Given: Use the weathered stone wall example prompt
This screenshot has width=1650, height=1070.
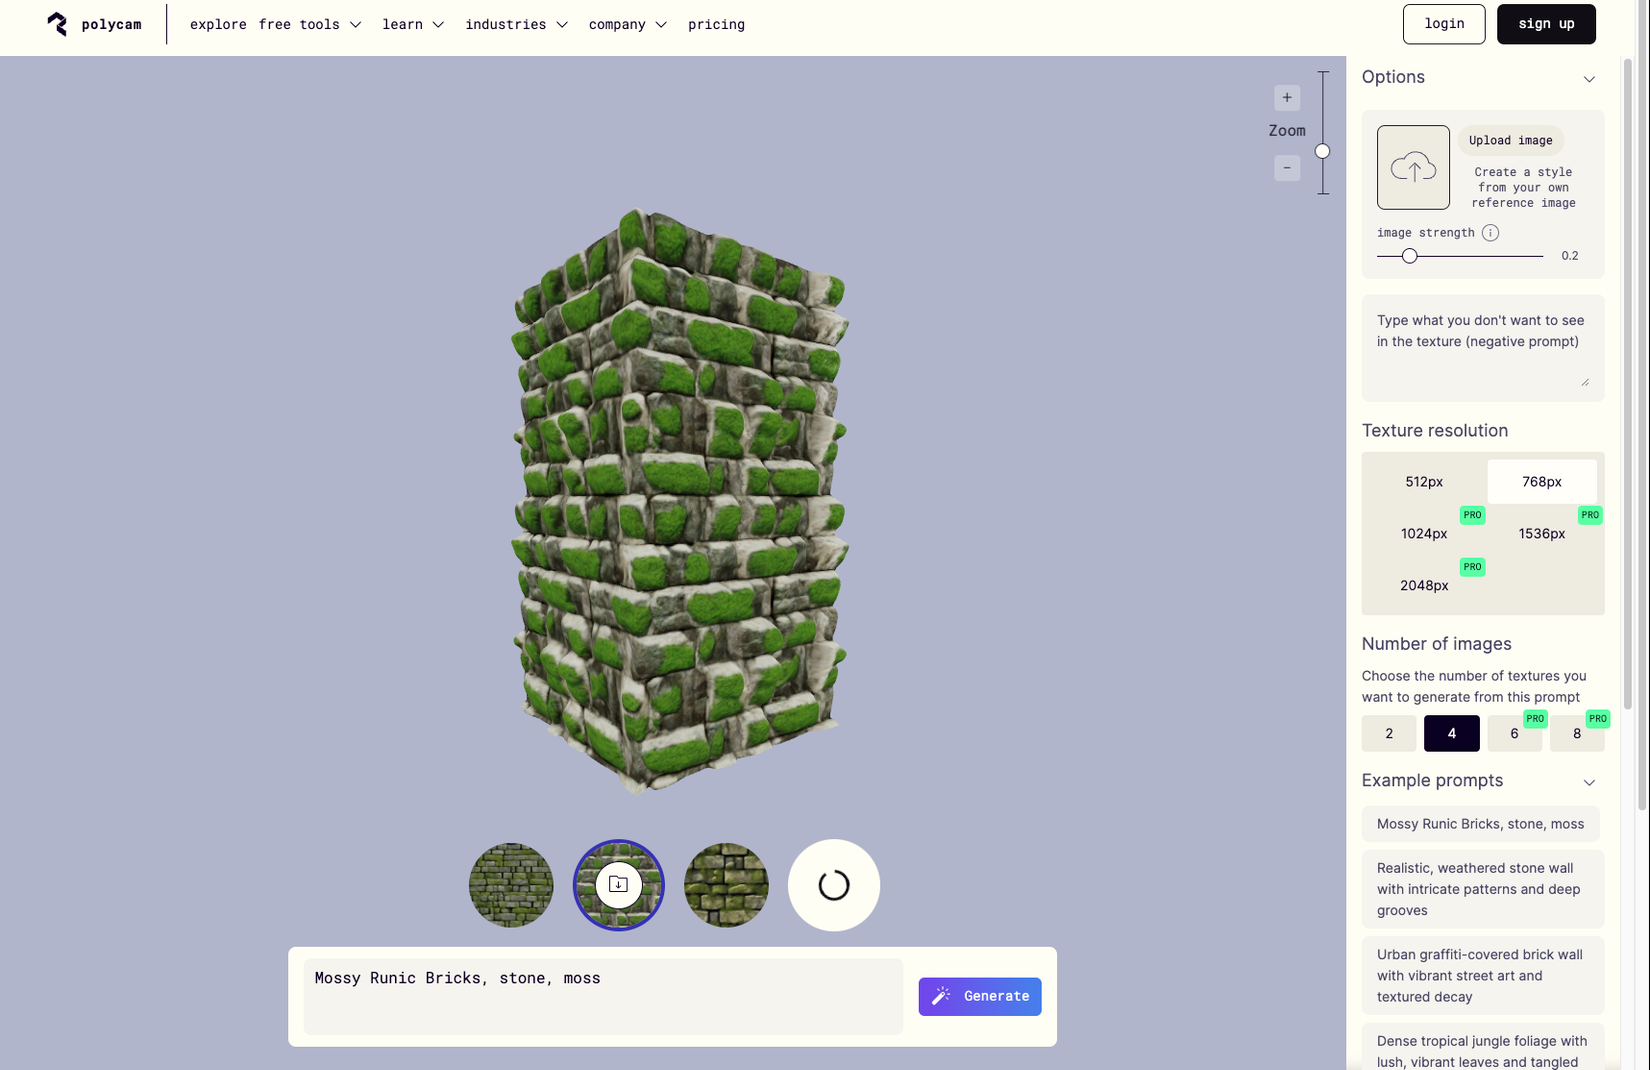Looking at the screenshot, I should pos(1483,889).
